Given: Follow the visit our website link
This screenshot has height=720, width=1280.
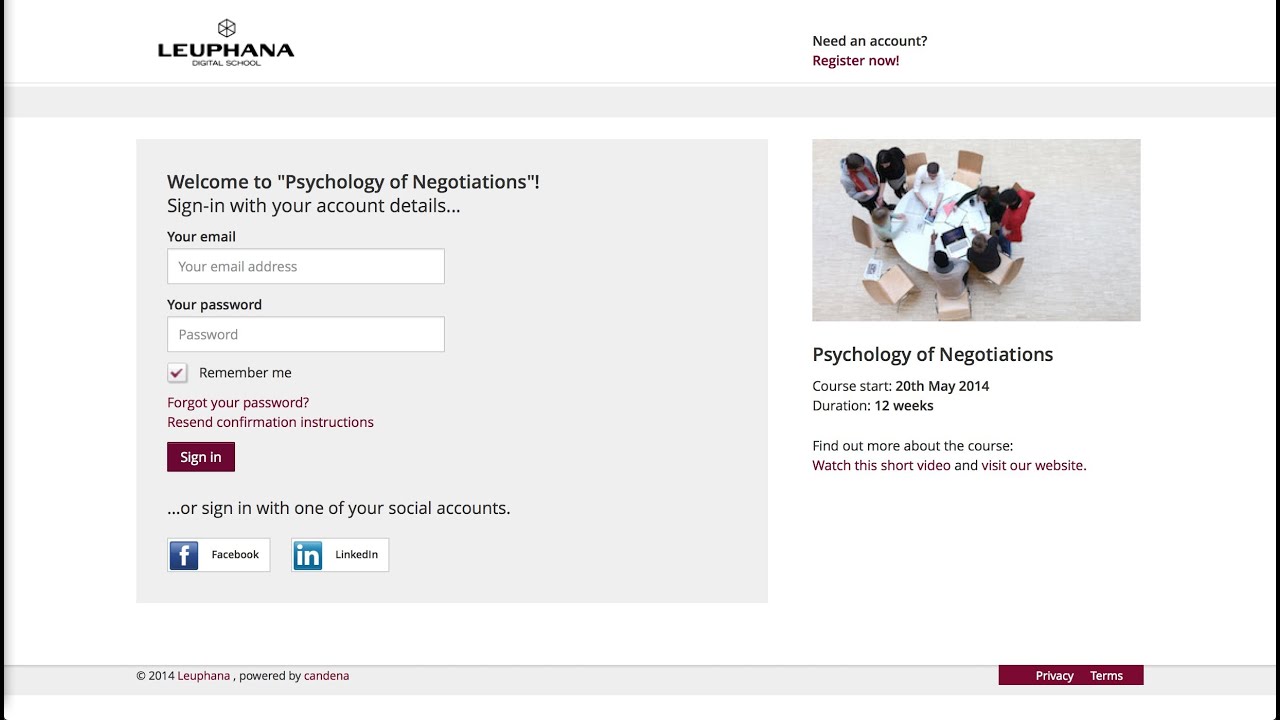Looking at the screenshot, I should pyautogui.click(x=1032, y=466).
